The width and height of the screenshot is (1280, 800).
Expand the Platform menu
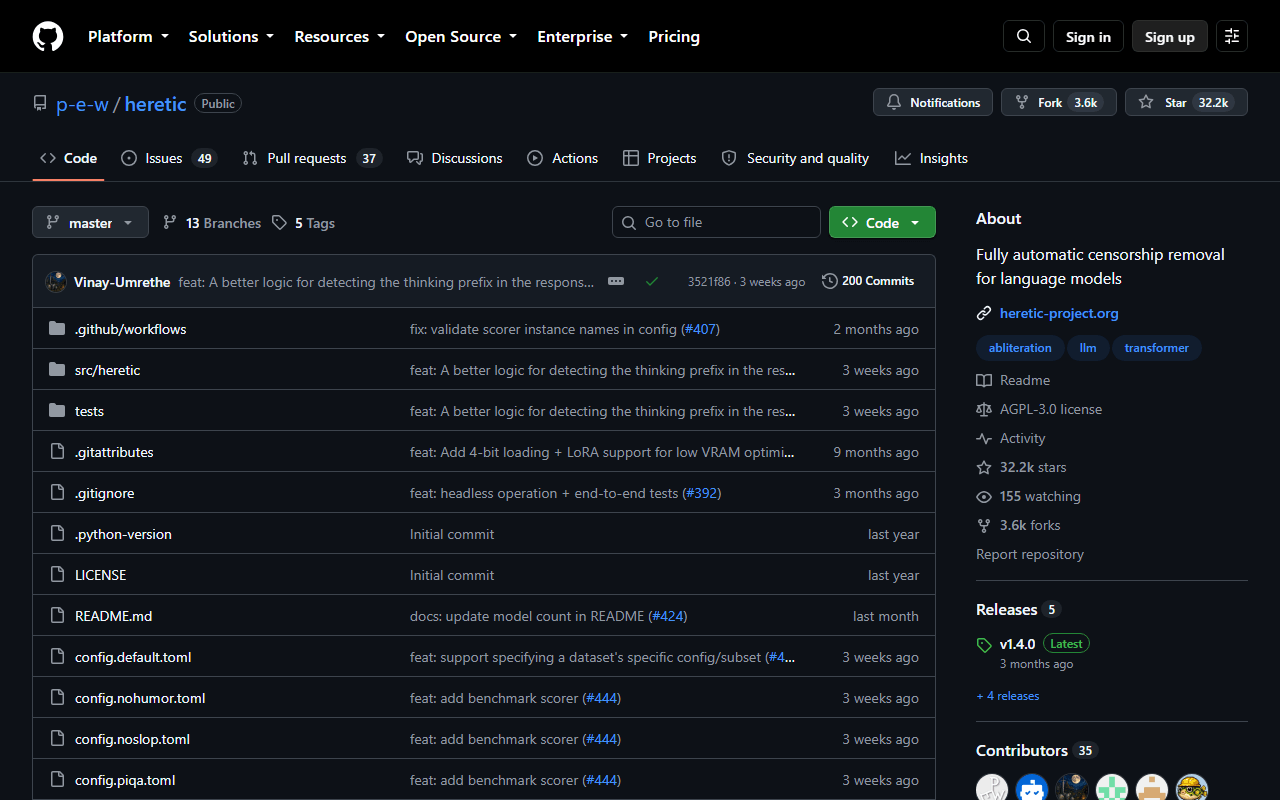click(128, 36)
